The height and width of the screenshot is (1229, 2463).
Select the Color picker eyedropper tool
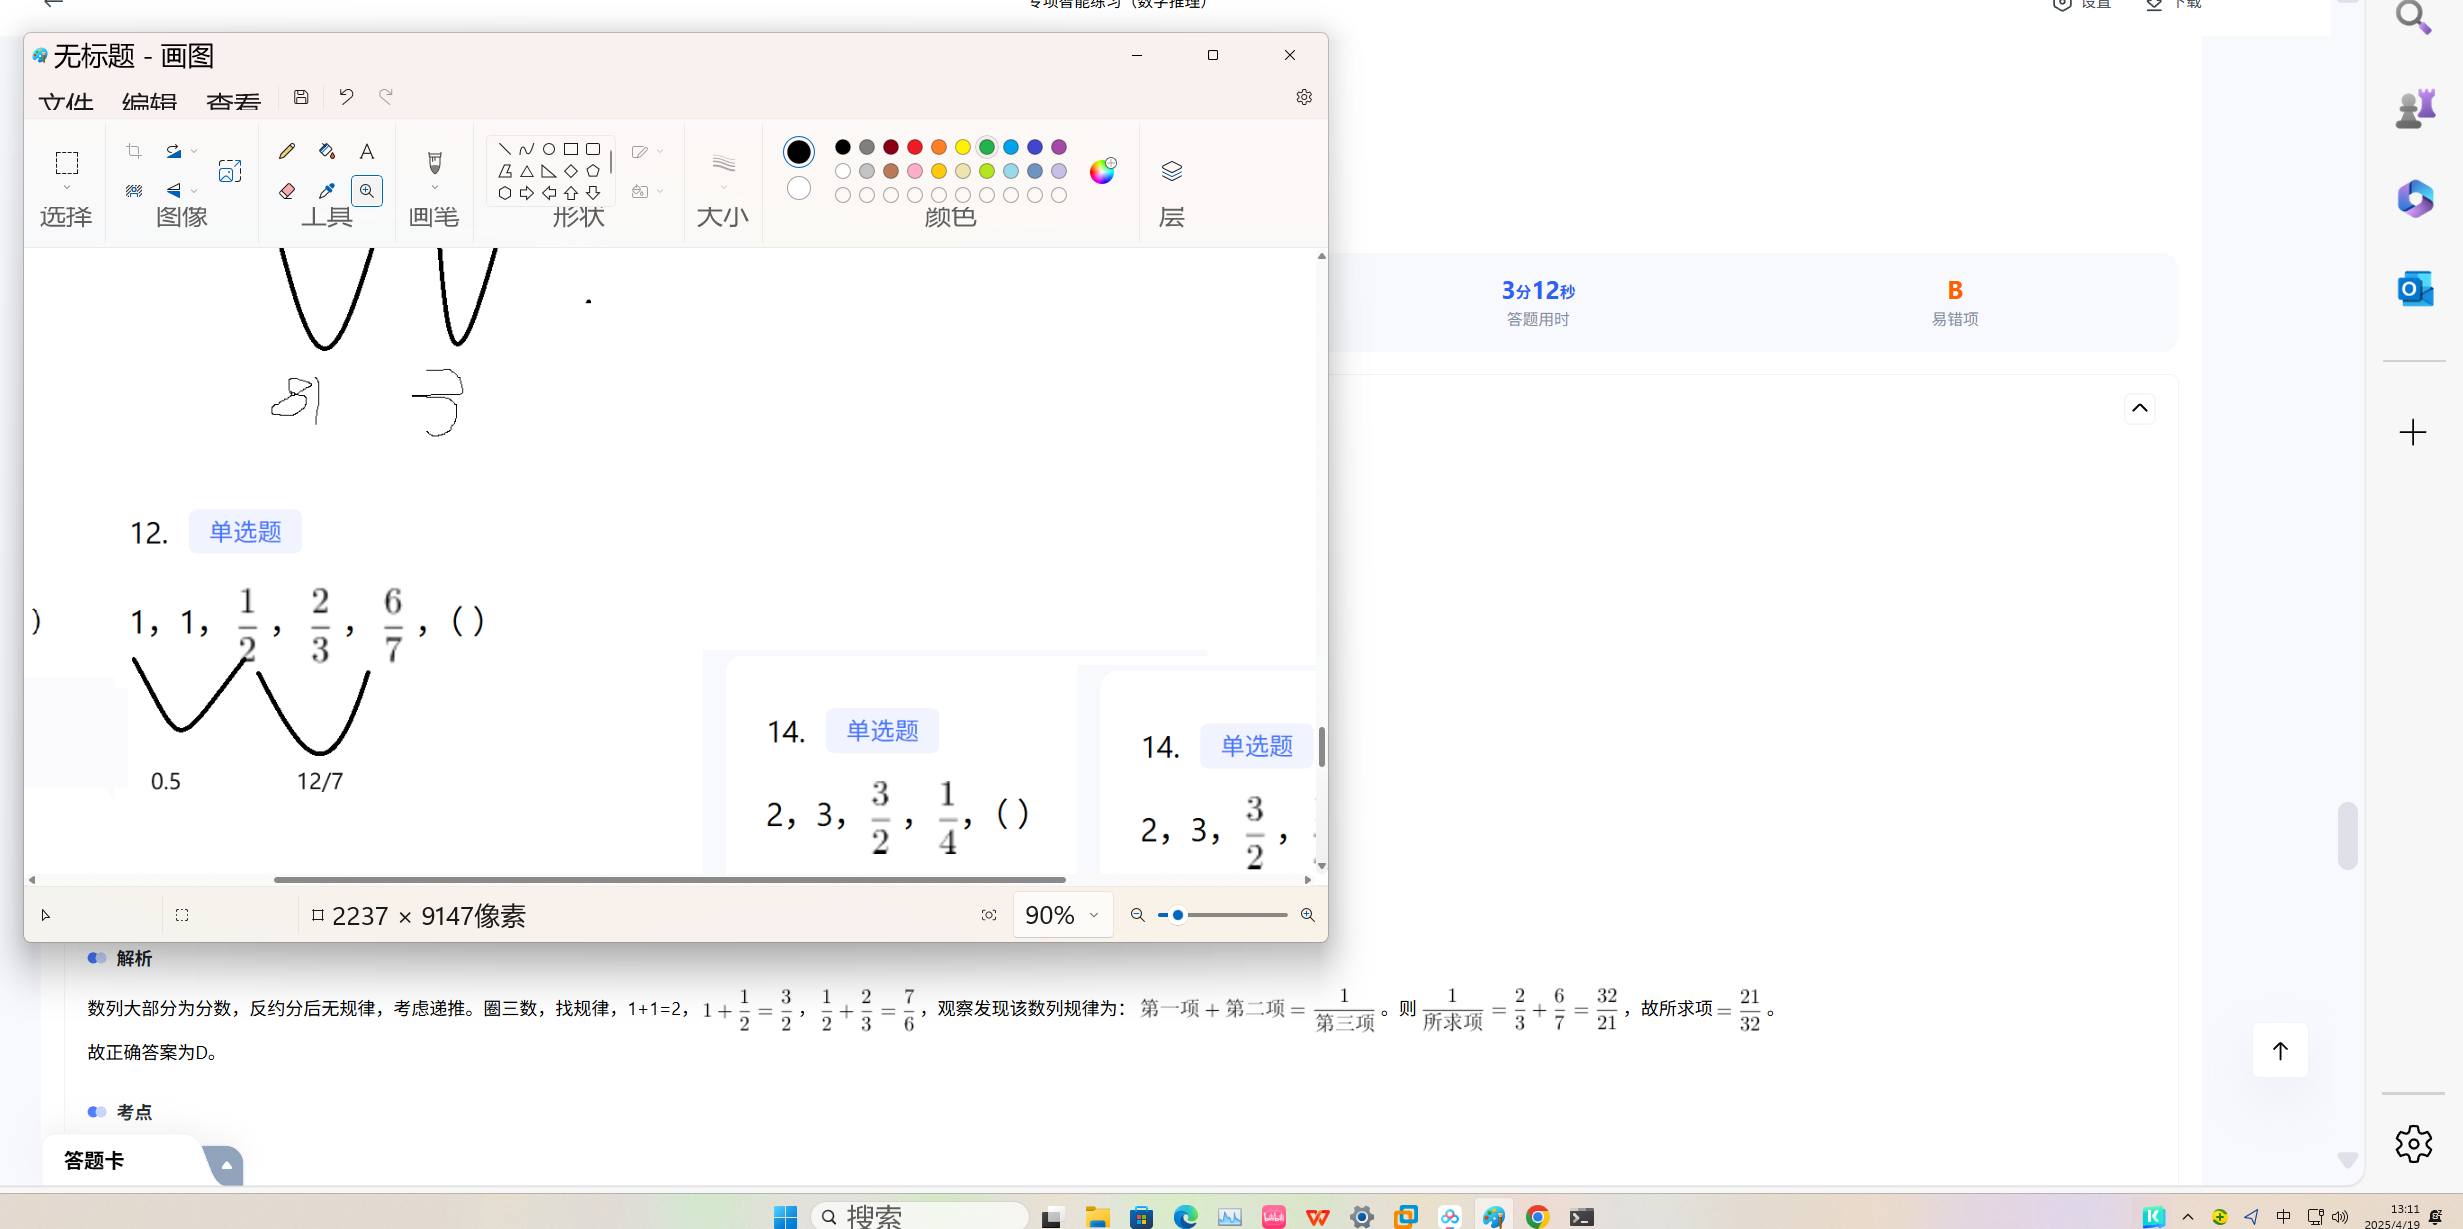pos(327,191)
